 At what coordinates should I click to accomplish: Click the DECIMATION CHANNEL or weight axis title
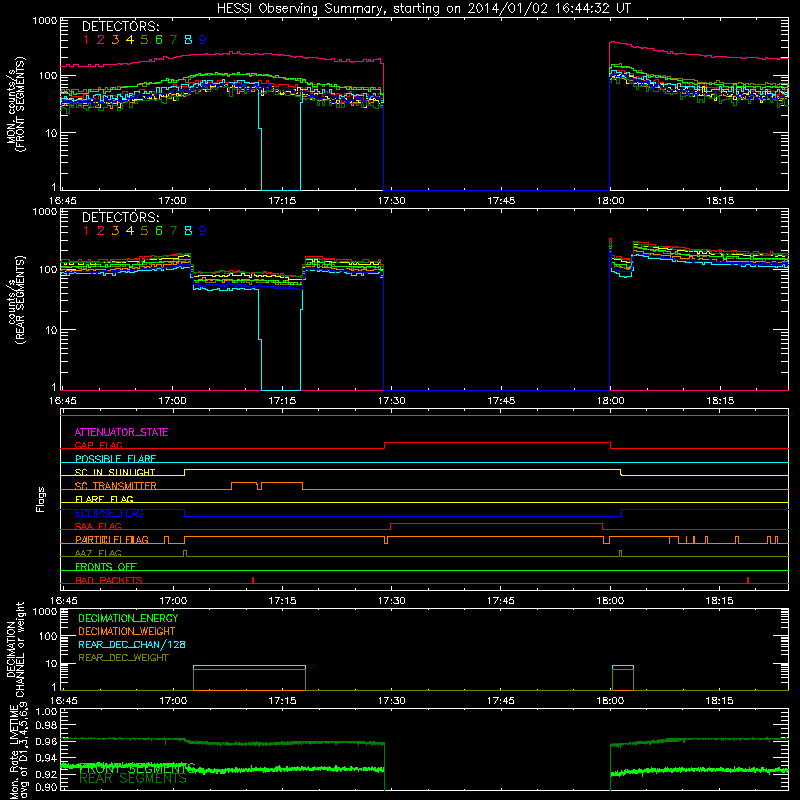[x=15, y=649]
